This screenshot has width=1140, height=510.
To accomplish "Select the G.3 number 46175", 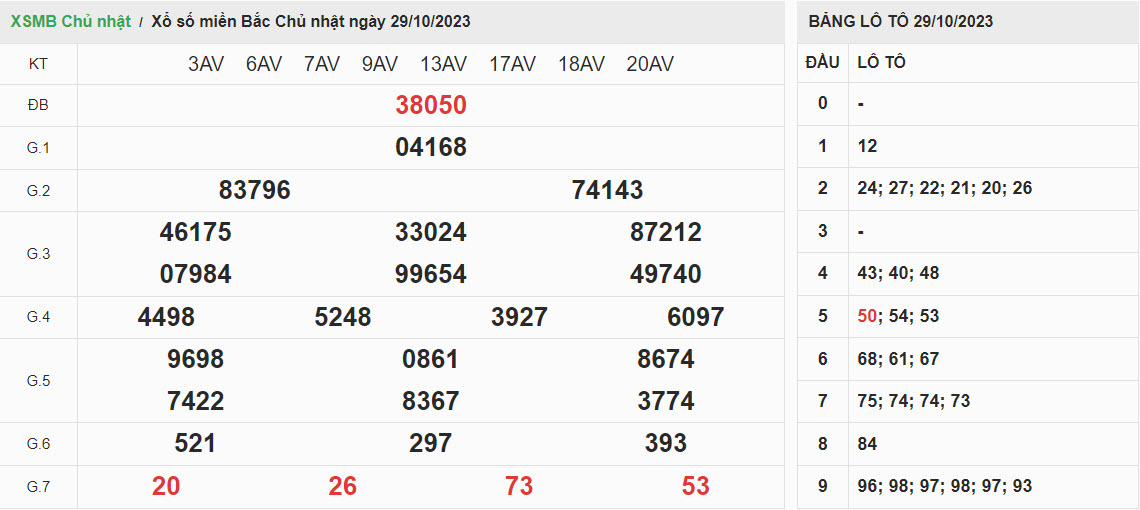I will 195,232.
